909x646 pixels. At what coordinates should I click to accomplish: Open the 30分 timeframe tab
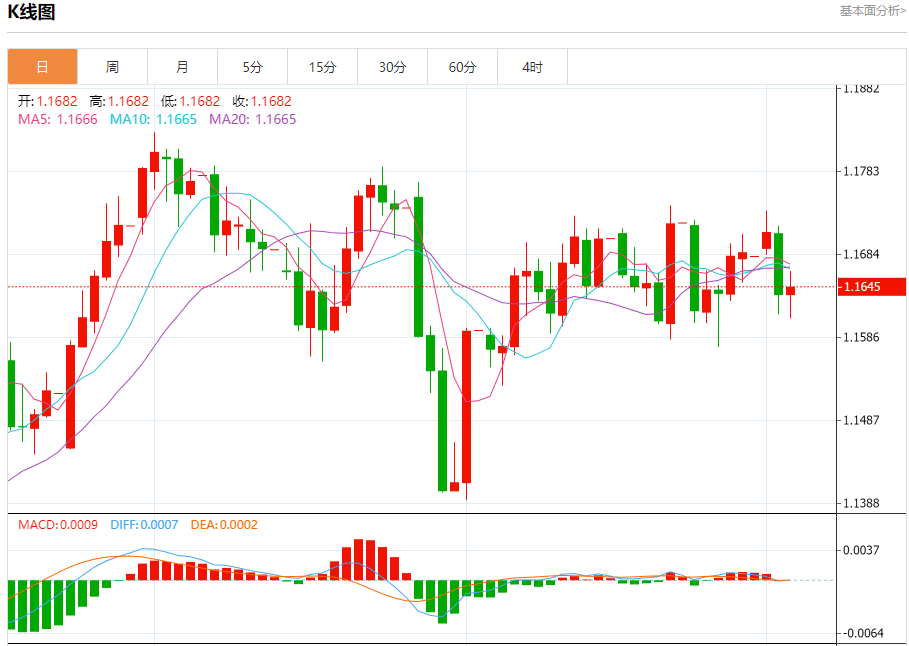click(x=392, y=67)
